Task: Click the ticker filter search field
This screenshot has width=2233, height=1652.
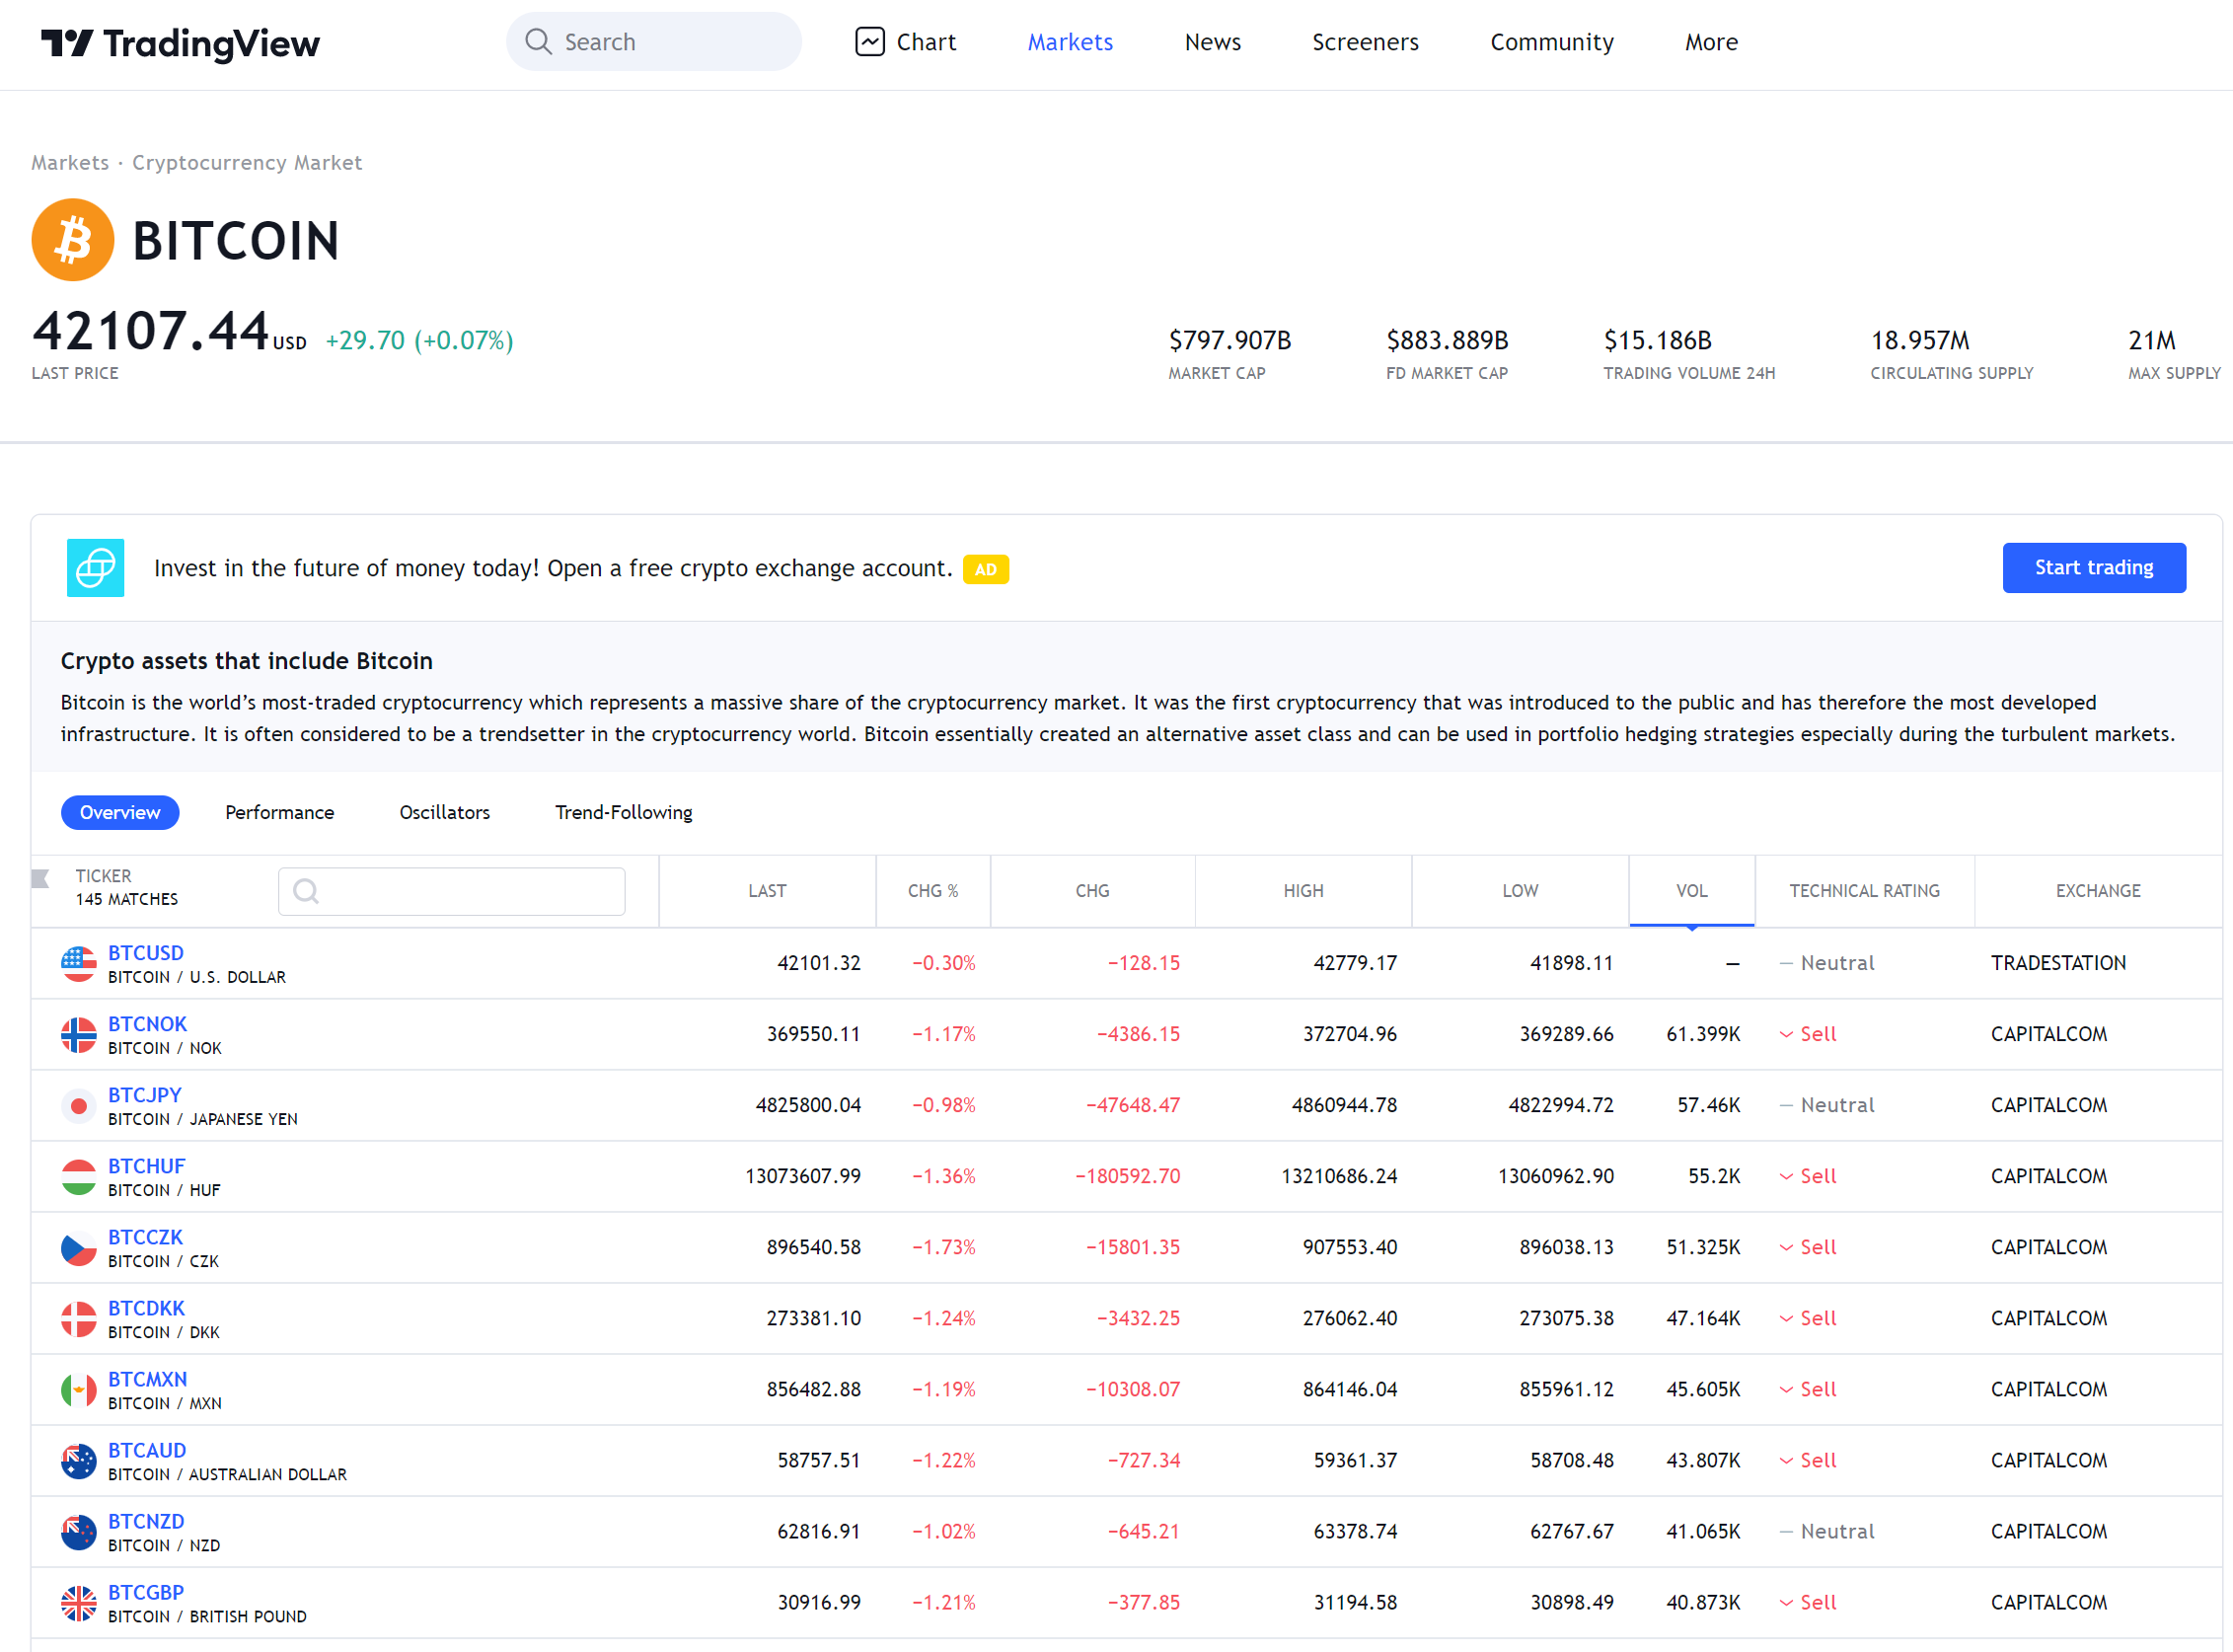Action: pos(452,891)
